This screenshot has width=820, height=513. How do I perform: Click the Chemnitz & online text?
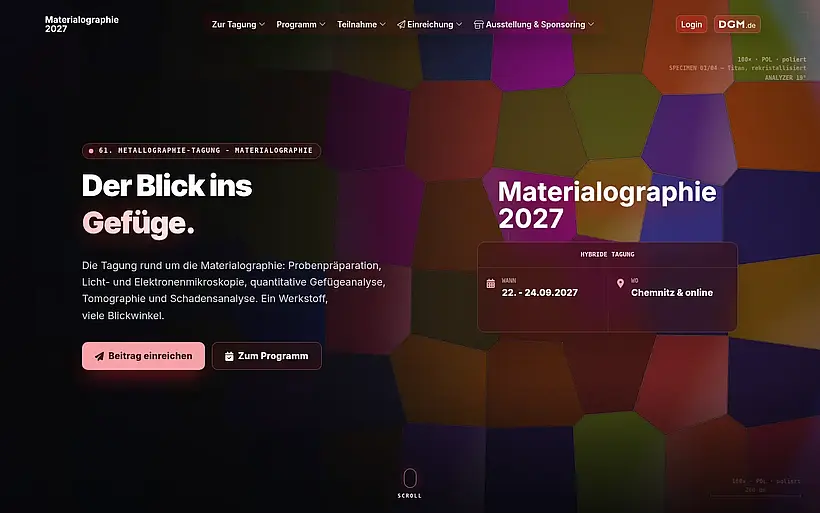(x=672, y=293)
